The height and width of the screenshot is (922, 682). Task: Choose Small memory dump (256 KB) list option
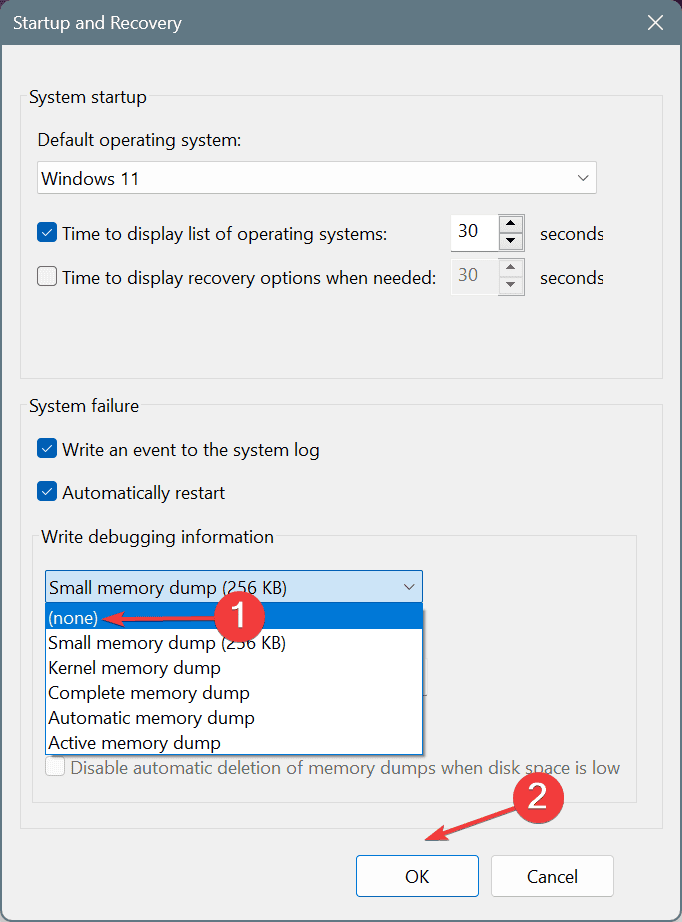(234, 643)
